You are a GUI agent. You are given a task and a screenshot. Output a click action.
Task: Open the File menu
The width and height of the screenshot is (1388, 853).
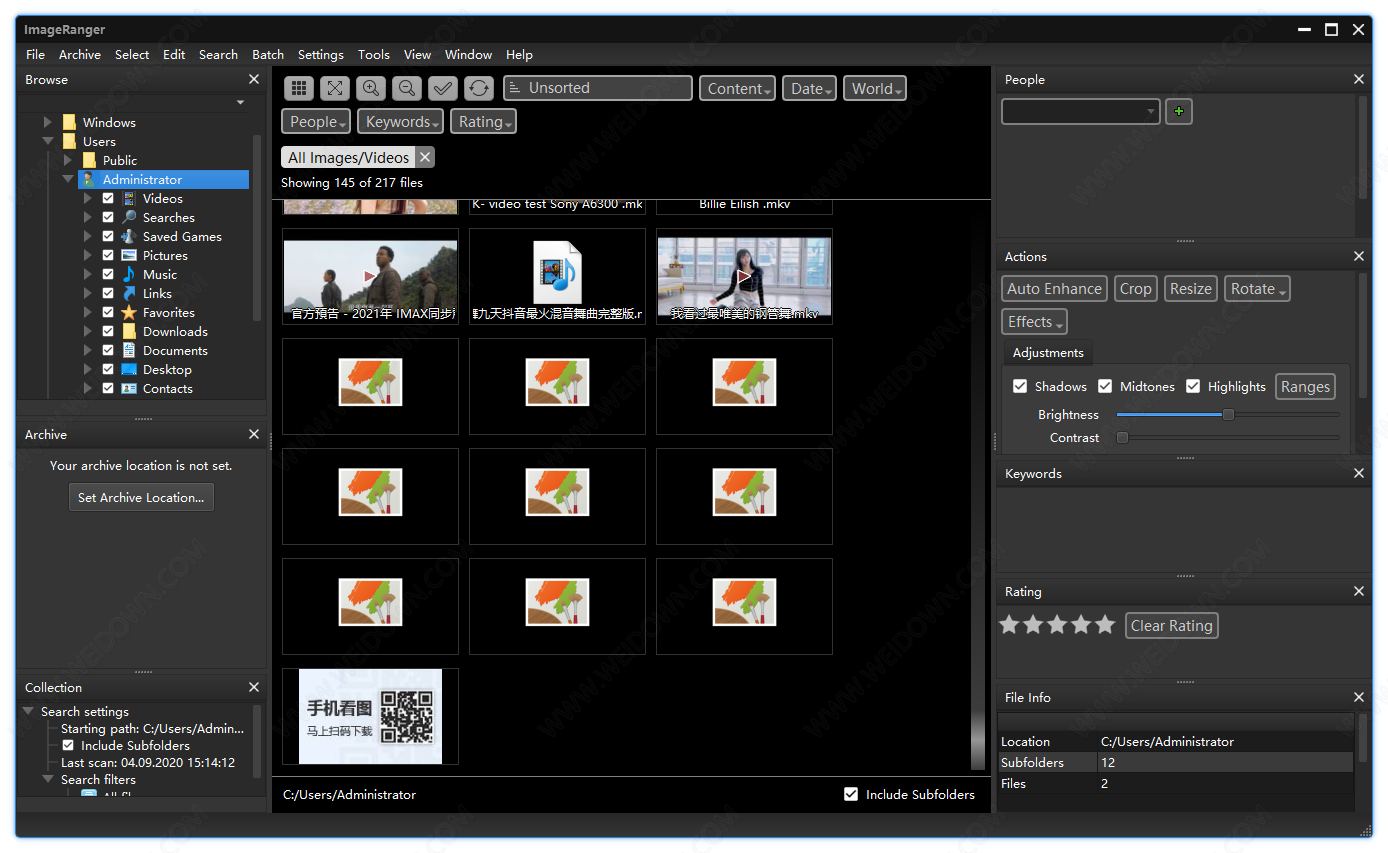click(36, 54)
